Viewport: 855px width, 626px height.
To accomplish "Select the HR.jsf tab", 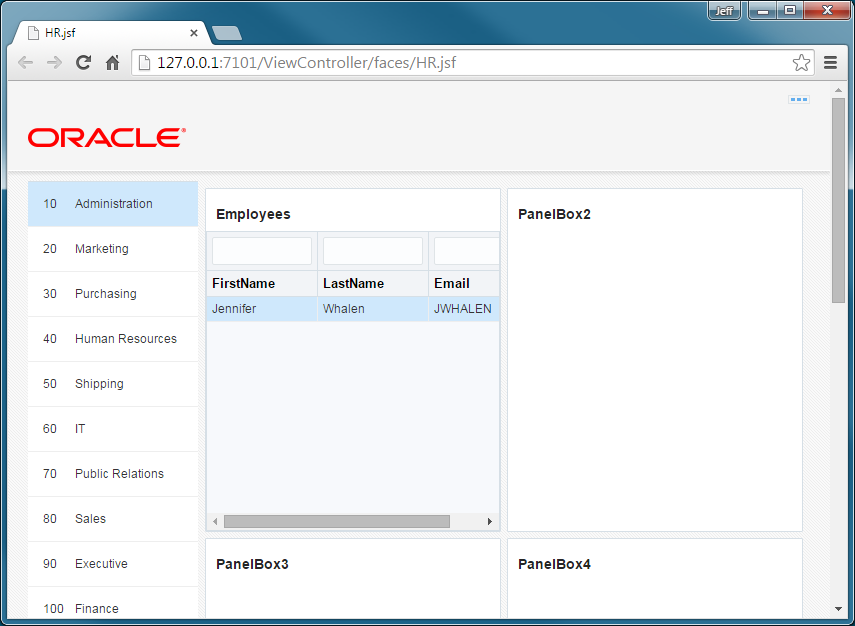I will (x=109, y=33).
